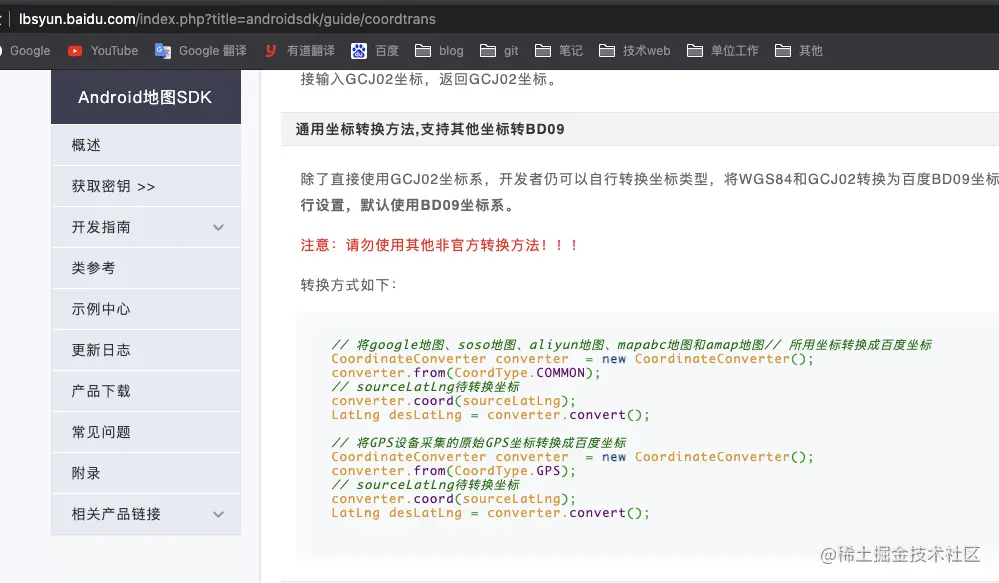Open the 概述 sidebar item
This screenshot has width=999, height=583.
point(146,145)
